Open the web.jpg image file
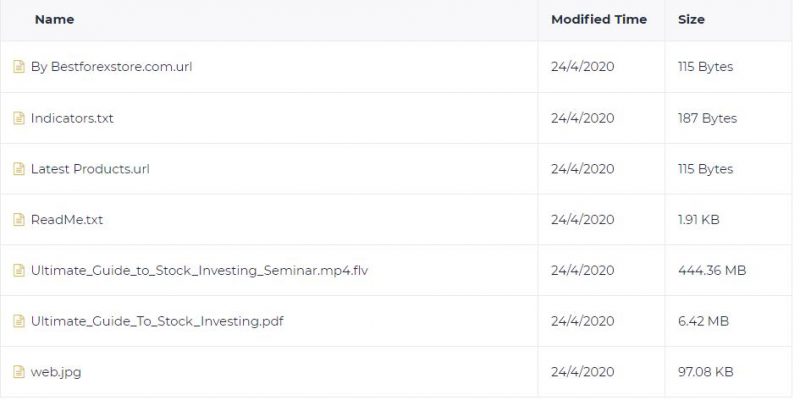This screenshot has width=800, height=400. tap(56, 372)
